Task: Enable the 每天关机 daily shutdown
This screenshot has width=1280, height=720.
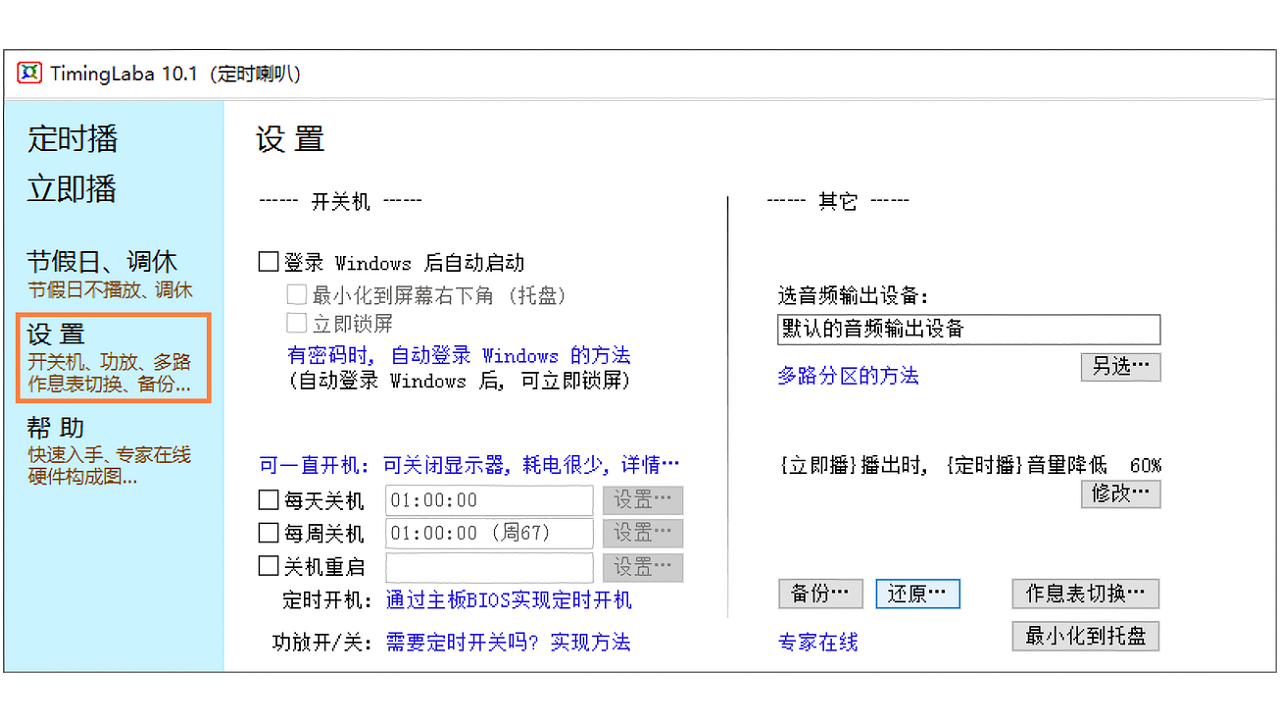Action: coord(268,498)
